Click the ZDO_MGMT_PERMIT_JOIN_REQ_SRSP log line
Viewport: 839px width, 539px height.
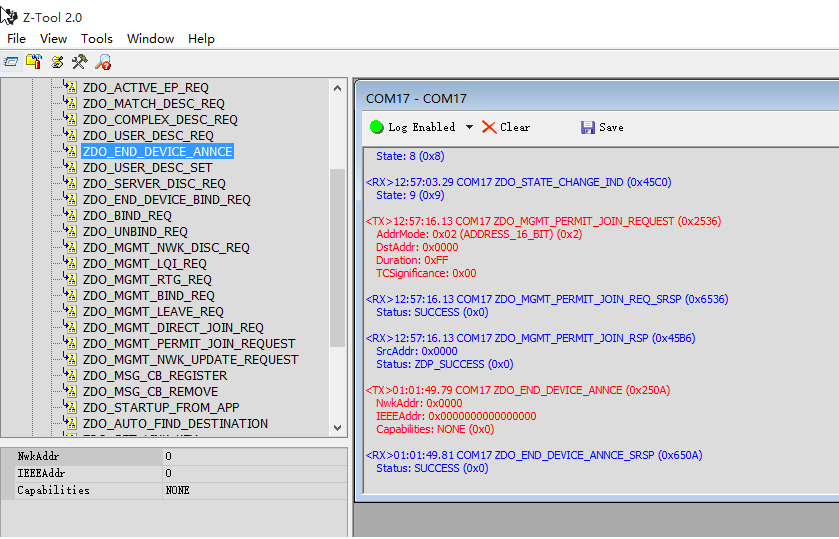(547, 299)
